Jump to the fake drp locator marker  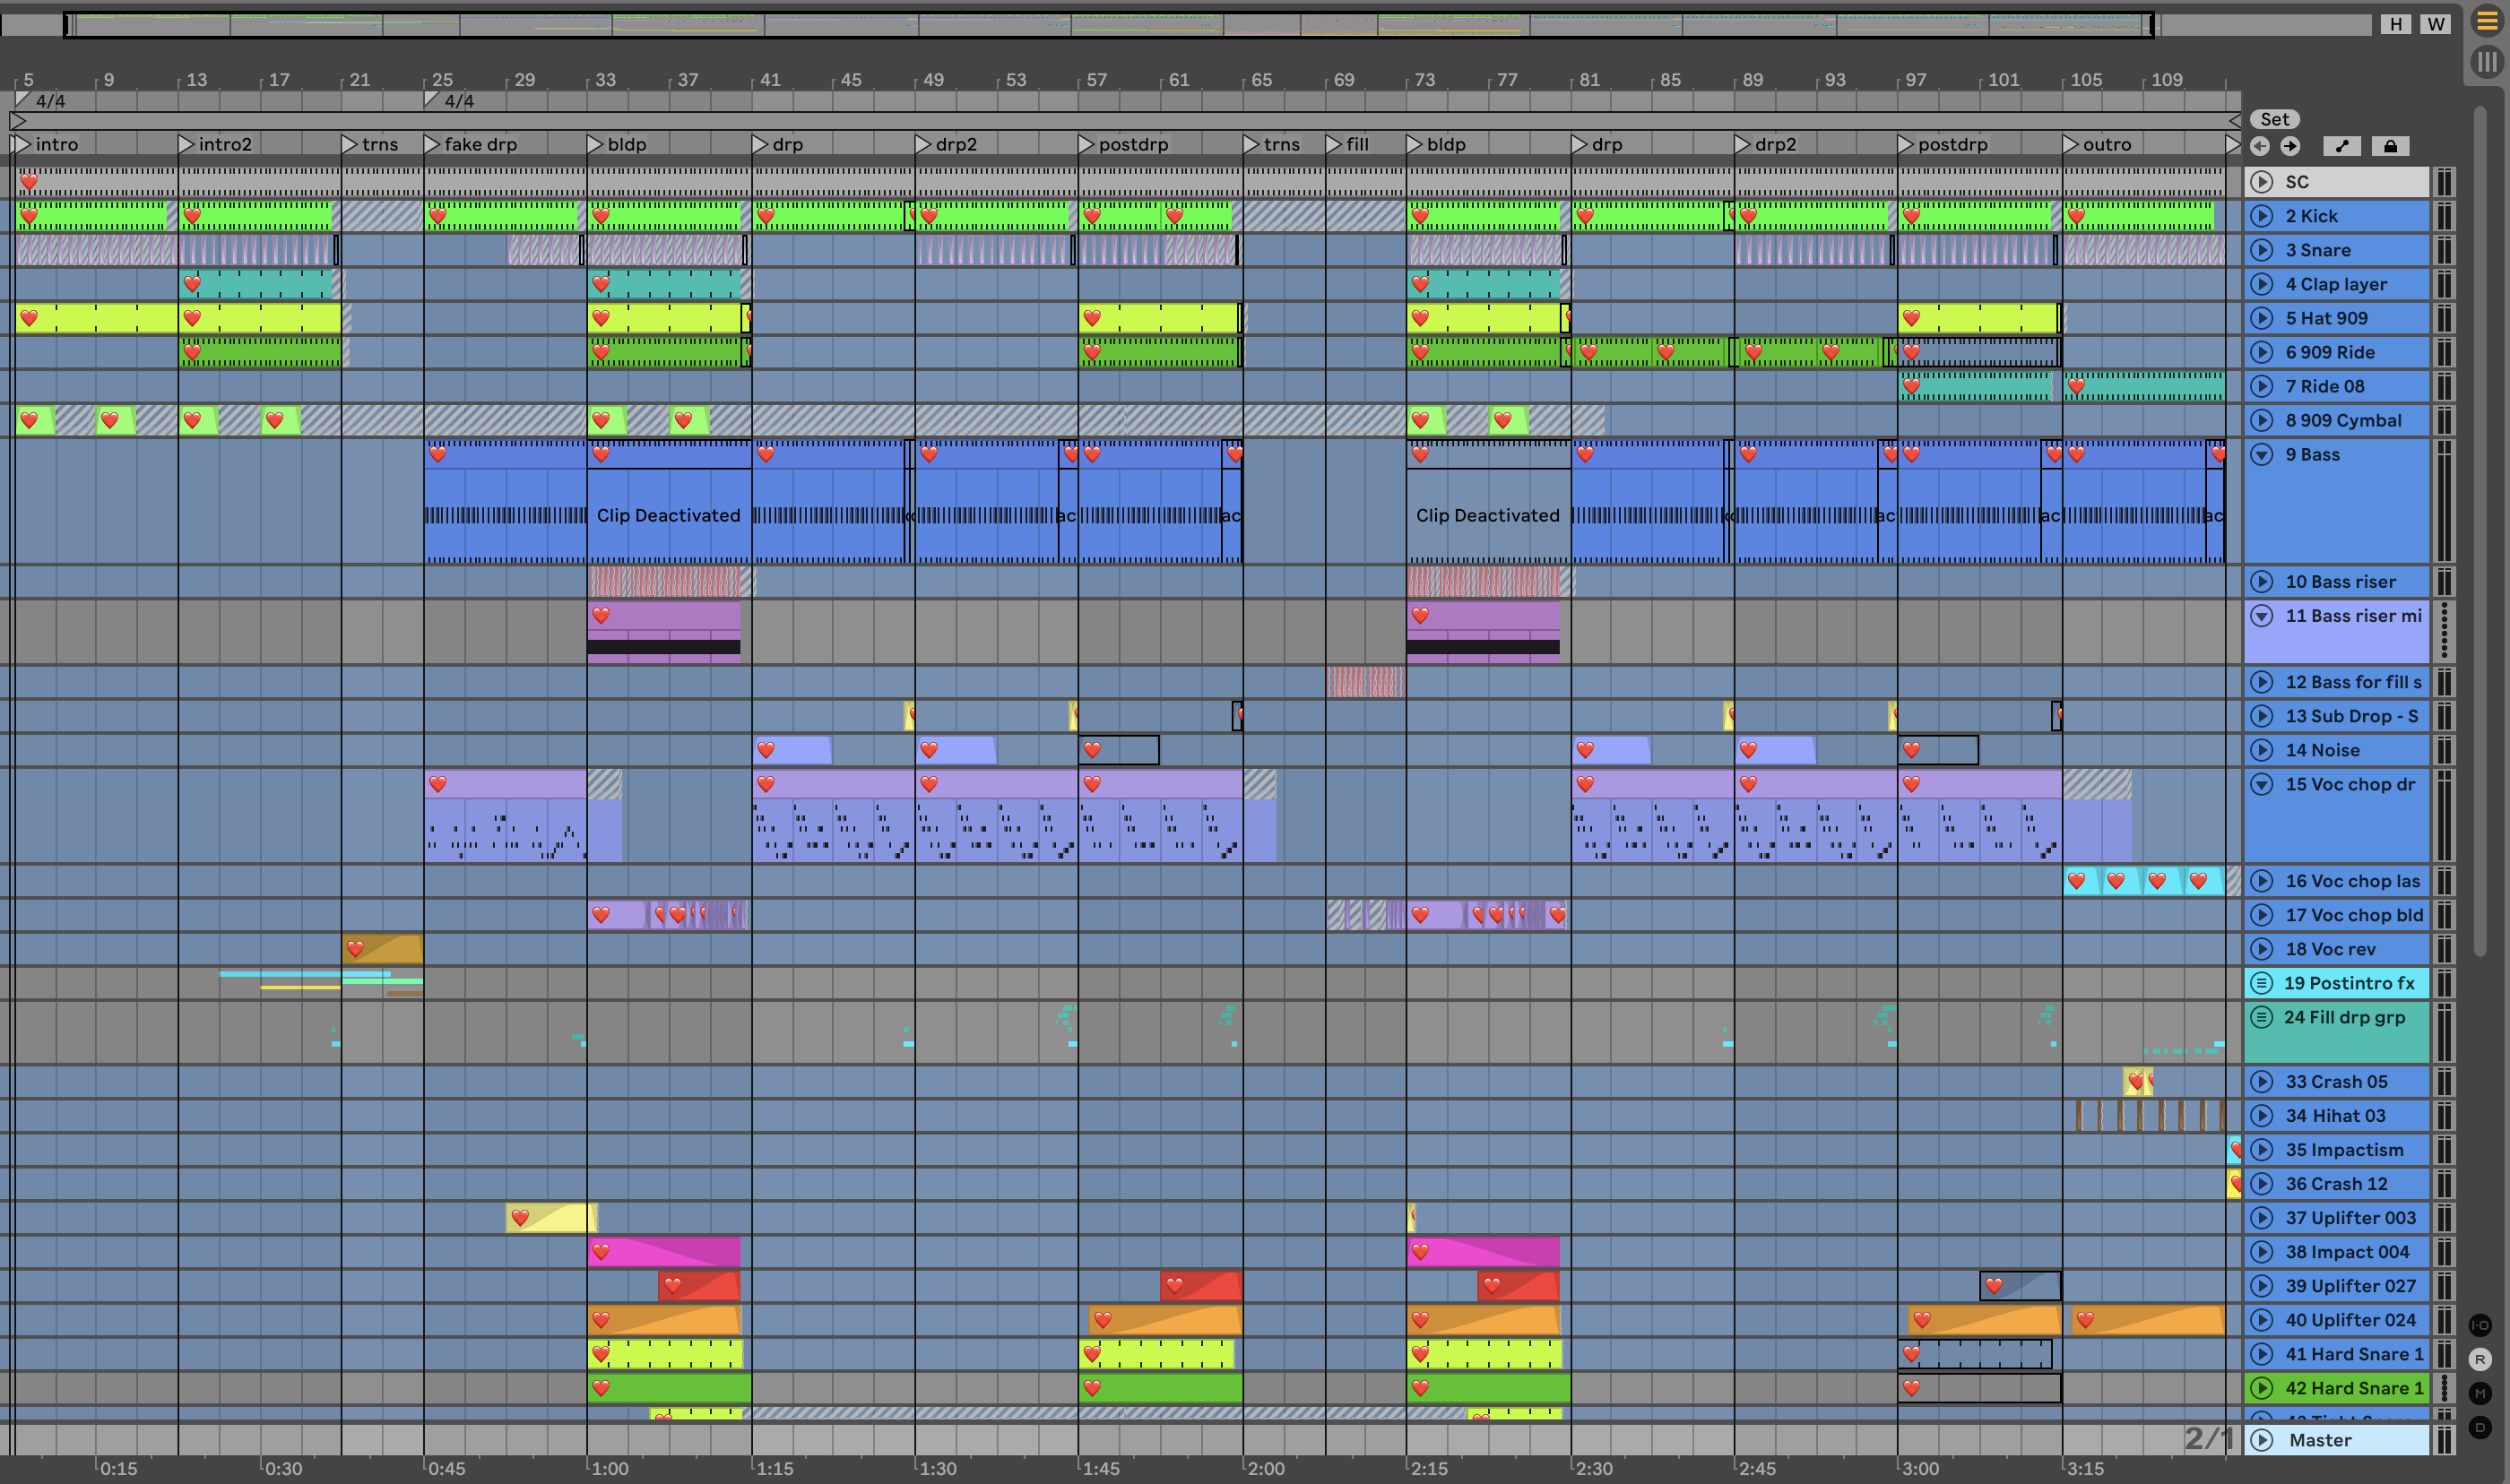433,145
